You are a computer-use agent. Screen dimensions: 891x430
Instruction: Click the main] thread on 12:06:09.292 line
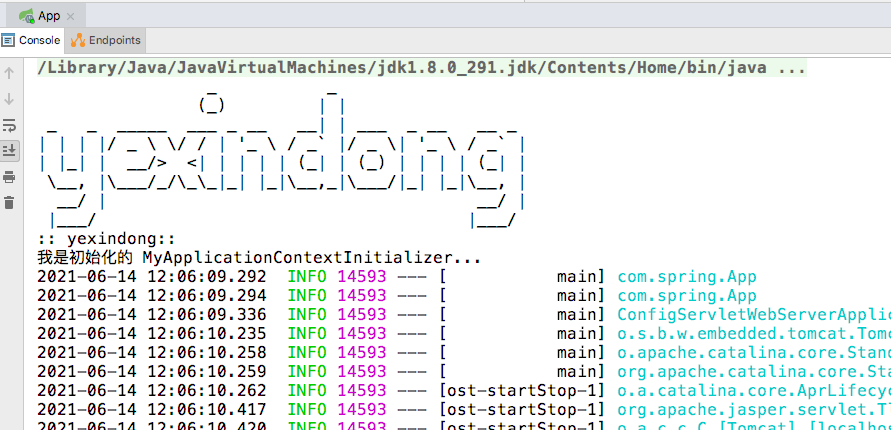[x=581, y=277]
